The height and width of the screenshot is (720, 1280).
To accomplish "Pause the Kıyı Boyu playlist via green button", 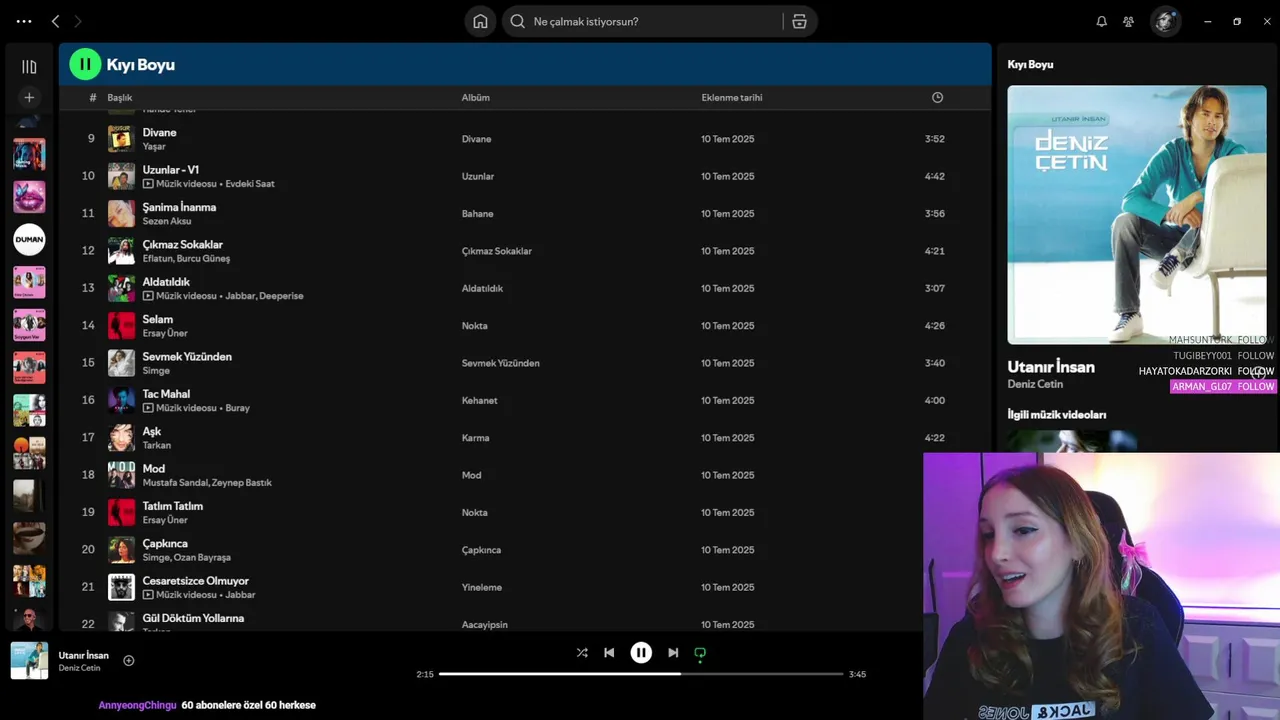I will [85, 64].
